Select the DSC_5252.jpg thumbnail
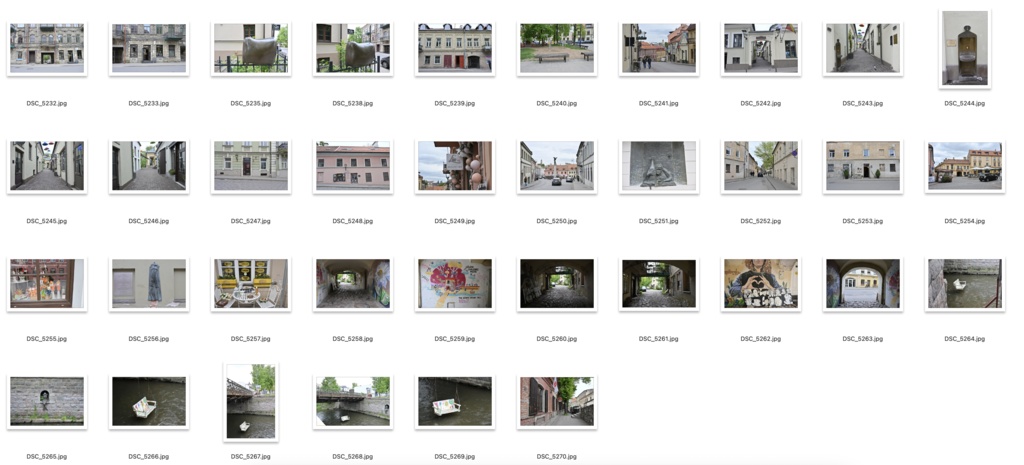Screen dimensions: 1024x465 [x=761, y=167]
